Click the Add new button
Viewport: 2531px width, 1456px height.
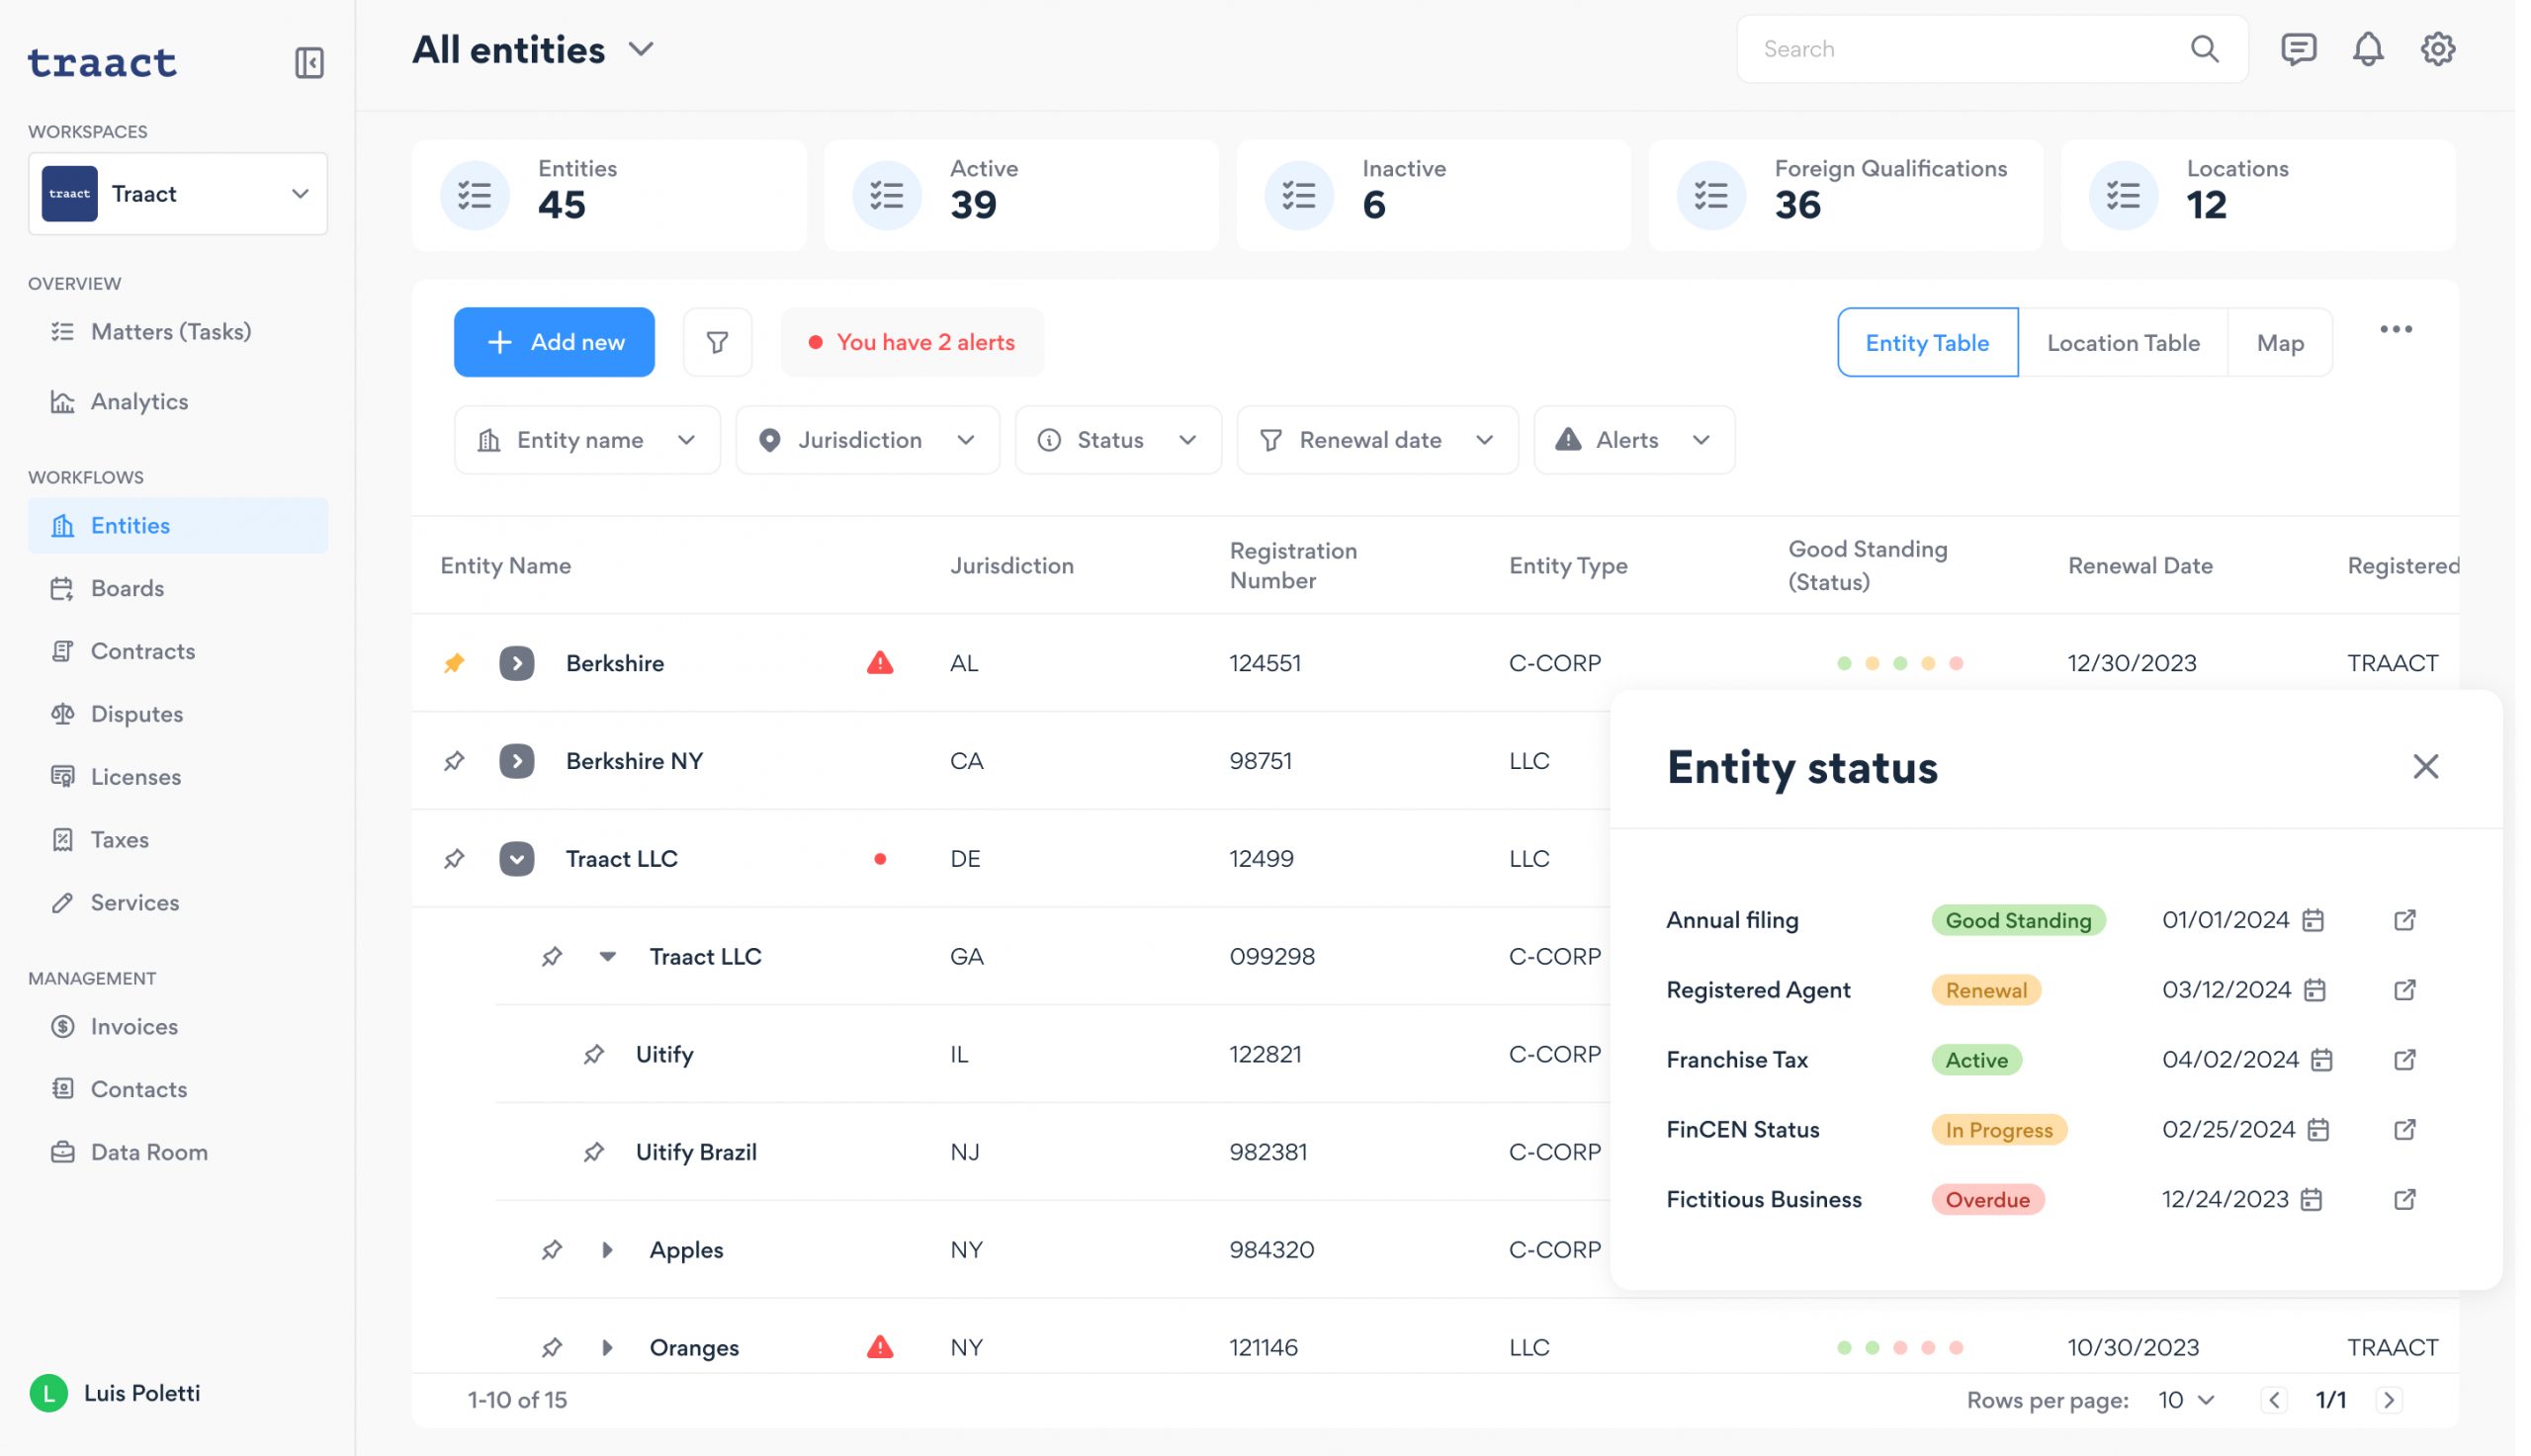tap(554, 342)
